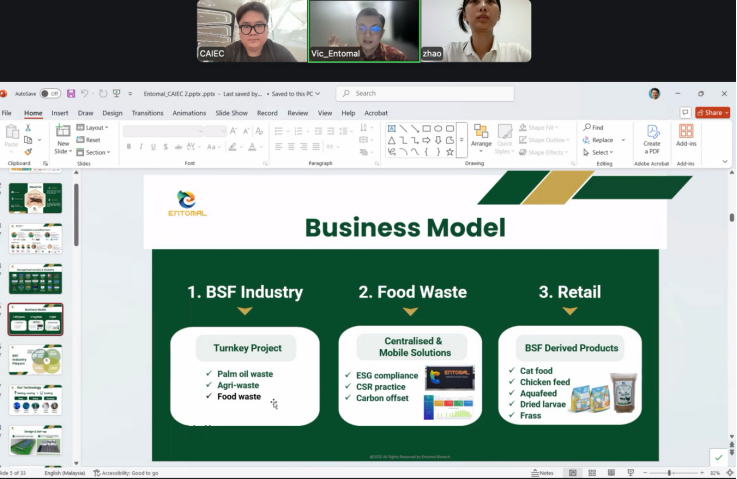Switch to Slide Sorter view
Screen dimensions: 737x479
pos(591,472)
